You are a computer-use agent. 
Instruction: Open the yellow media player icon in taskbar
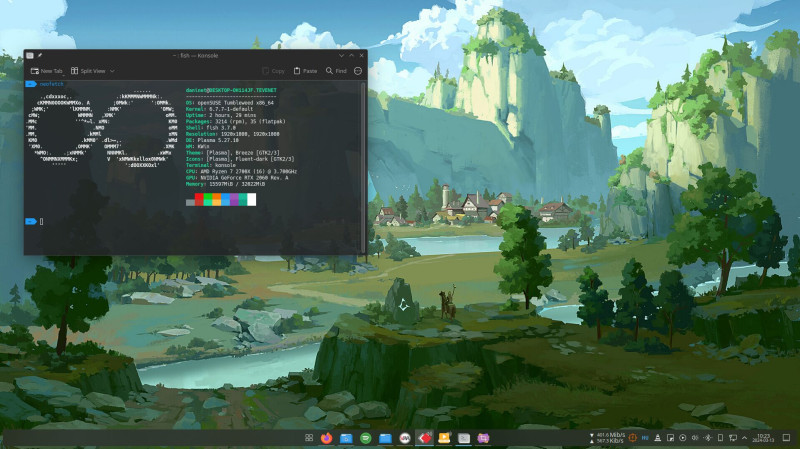444,438
